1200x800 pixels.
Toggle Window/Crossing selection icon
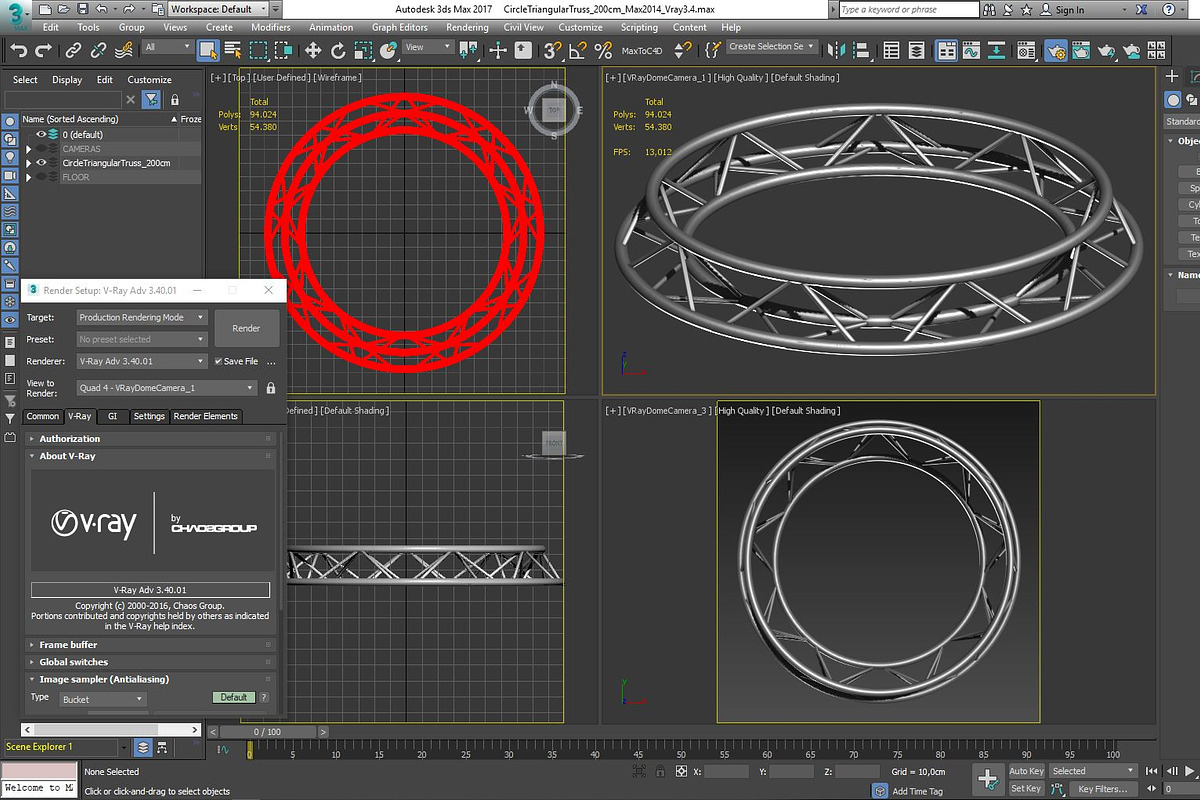coord(283,50)
